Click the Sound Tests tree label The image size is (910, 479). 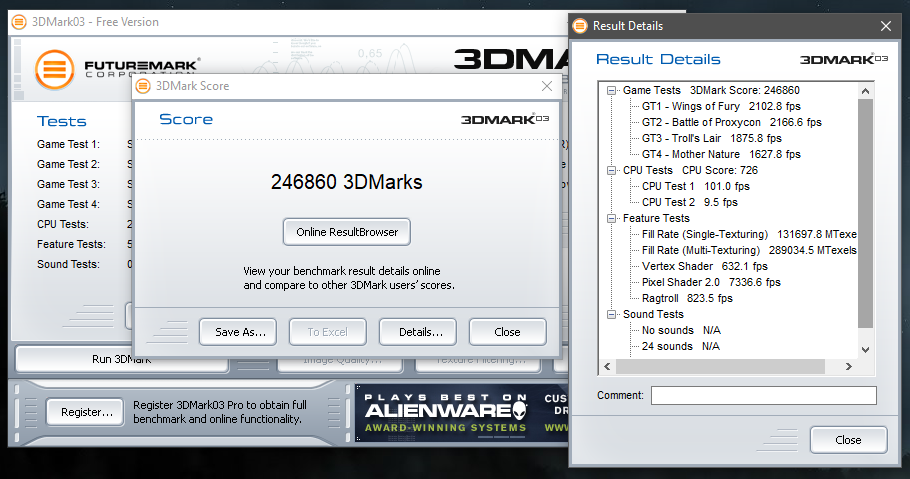653,314
